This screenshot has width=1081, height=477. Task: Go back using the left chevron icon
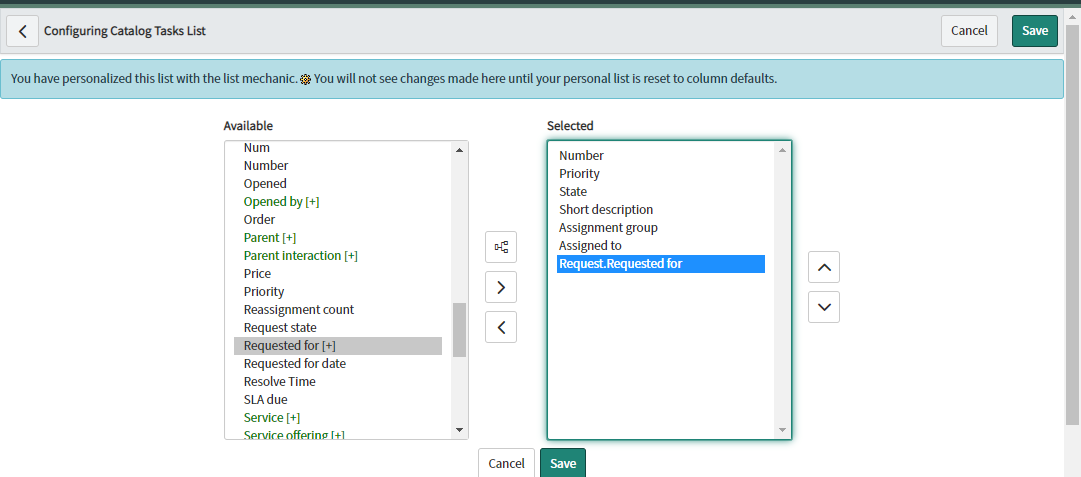(x=23, y=31)
